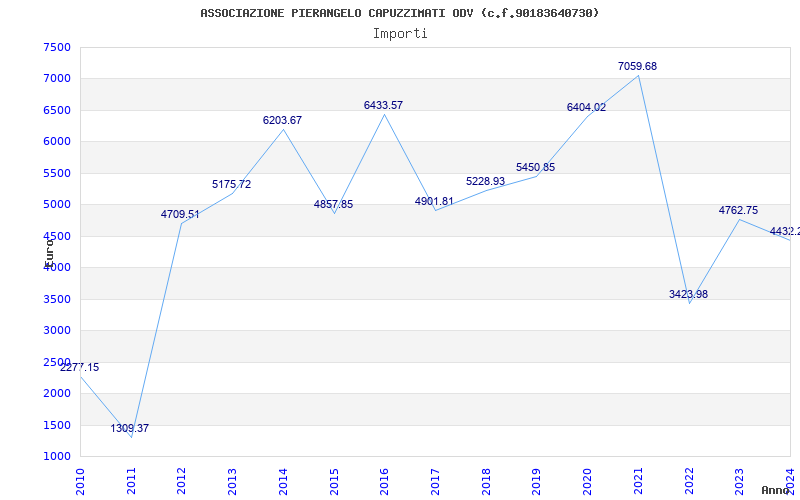Click the 2015 x-axis year label

(334, 482)
